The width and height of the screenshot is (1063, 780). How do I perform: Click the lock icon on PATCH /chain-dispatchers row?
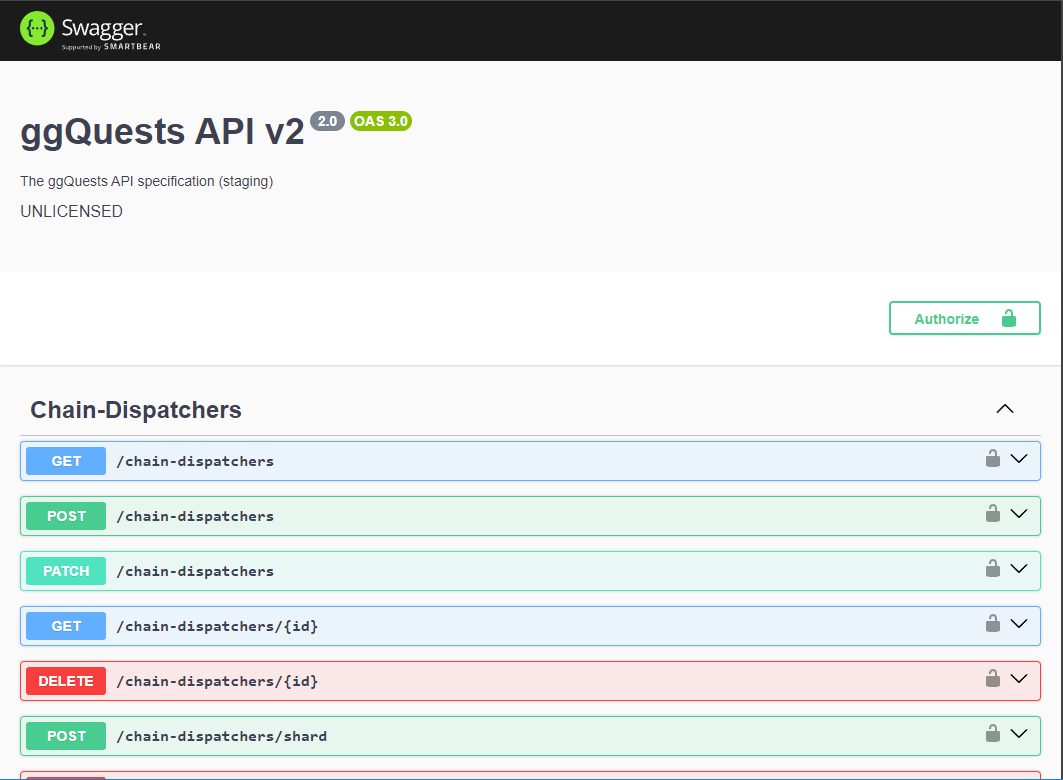[x=992, y=569]
